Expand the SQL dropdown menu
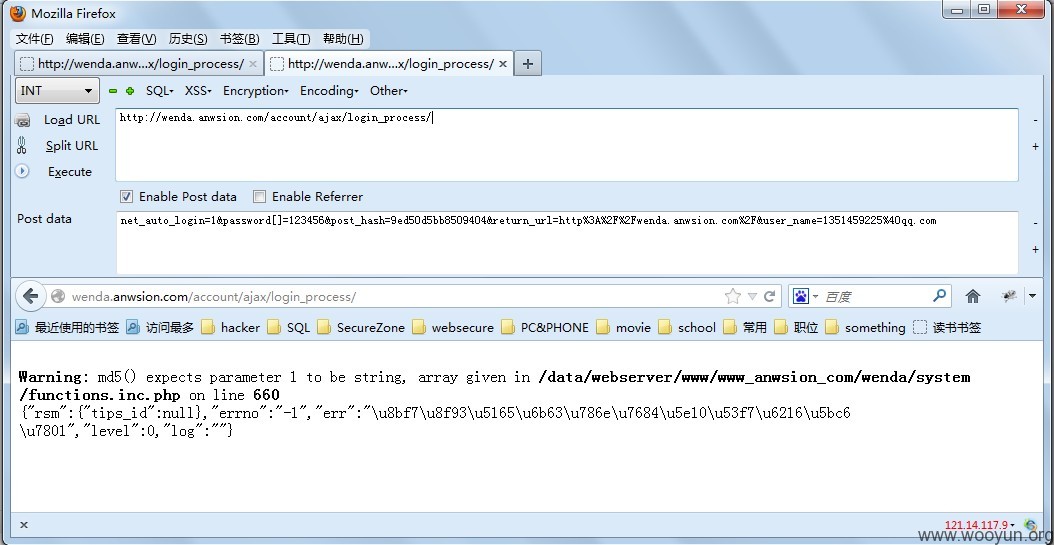Screen dimensions: 1054x545 160,91
